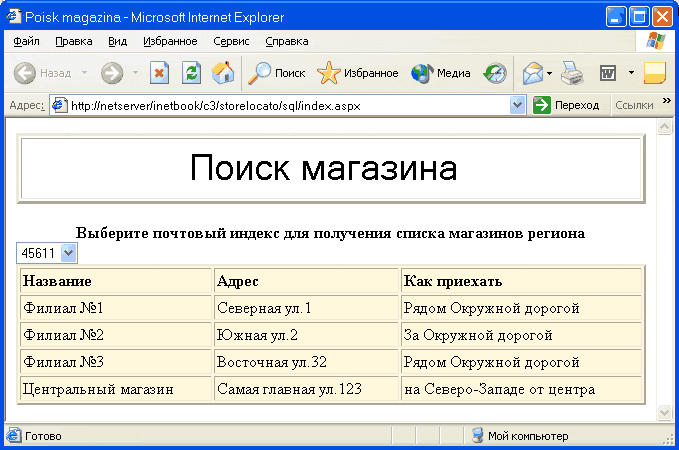Image resolution: width=679 pixels, height=450 pixels.
Task: Click the Поиск магазина heading
Action: (323, 168)
